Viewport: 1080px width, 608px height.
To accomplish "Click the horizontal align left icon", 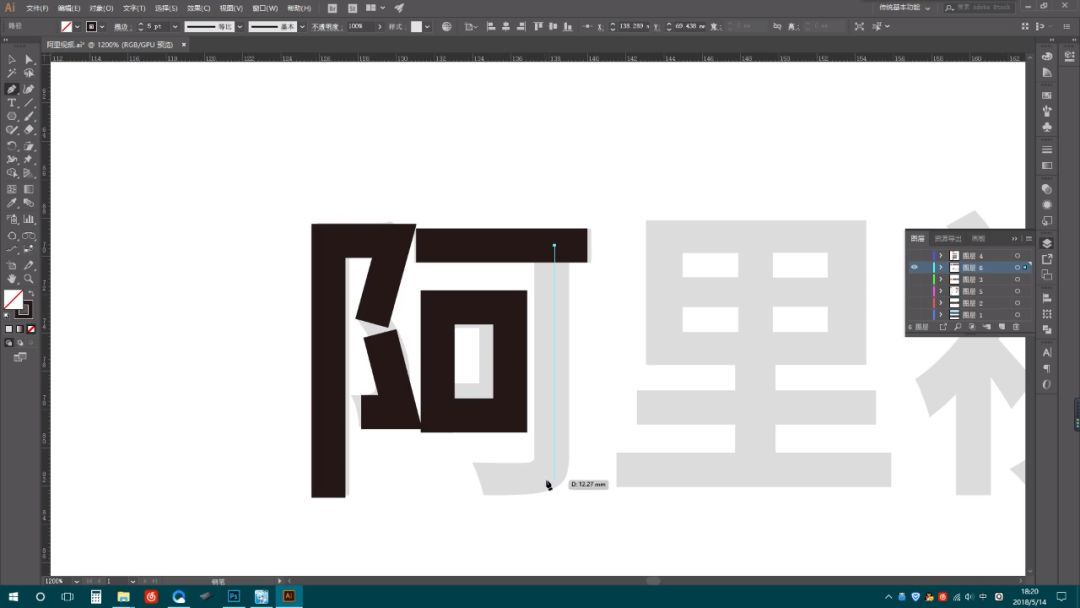I will coord(491,26).
